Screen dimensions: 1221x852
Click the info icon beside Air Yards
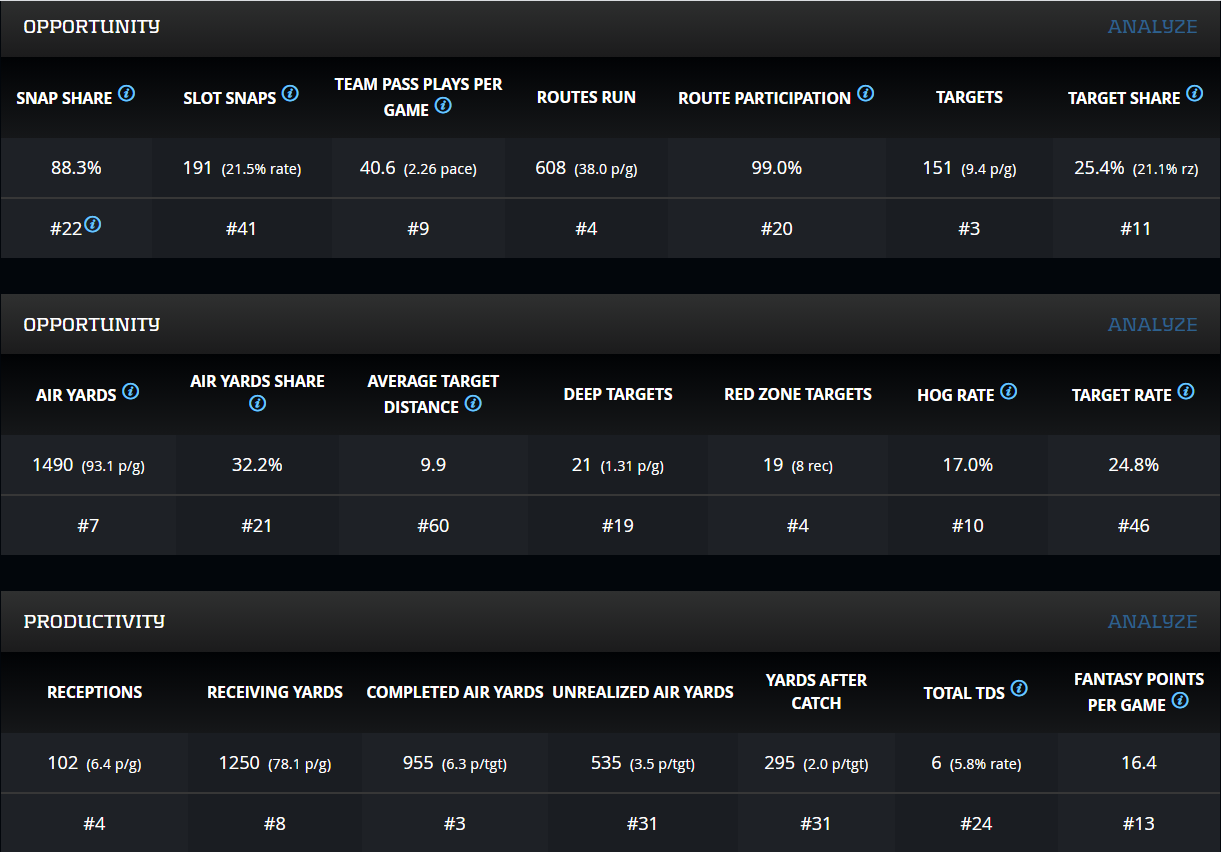click(130, 391)
